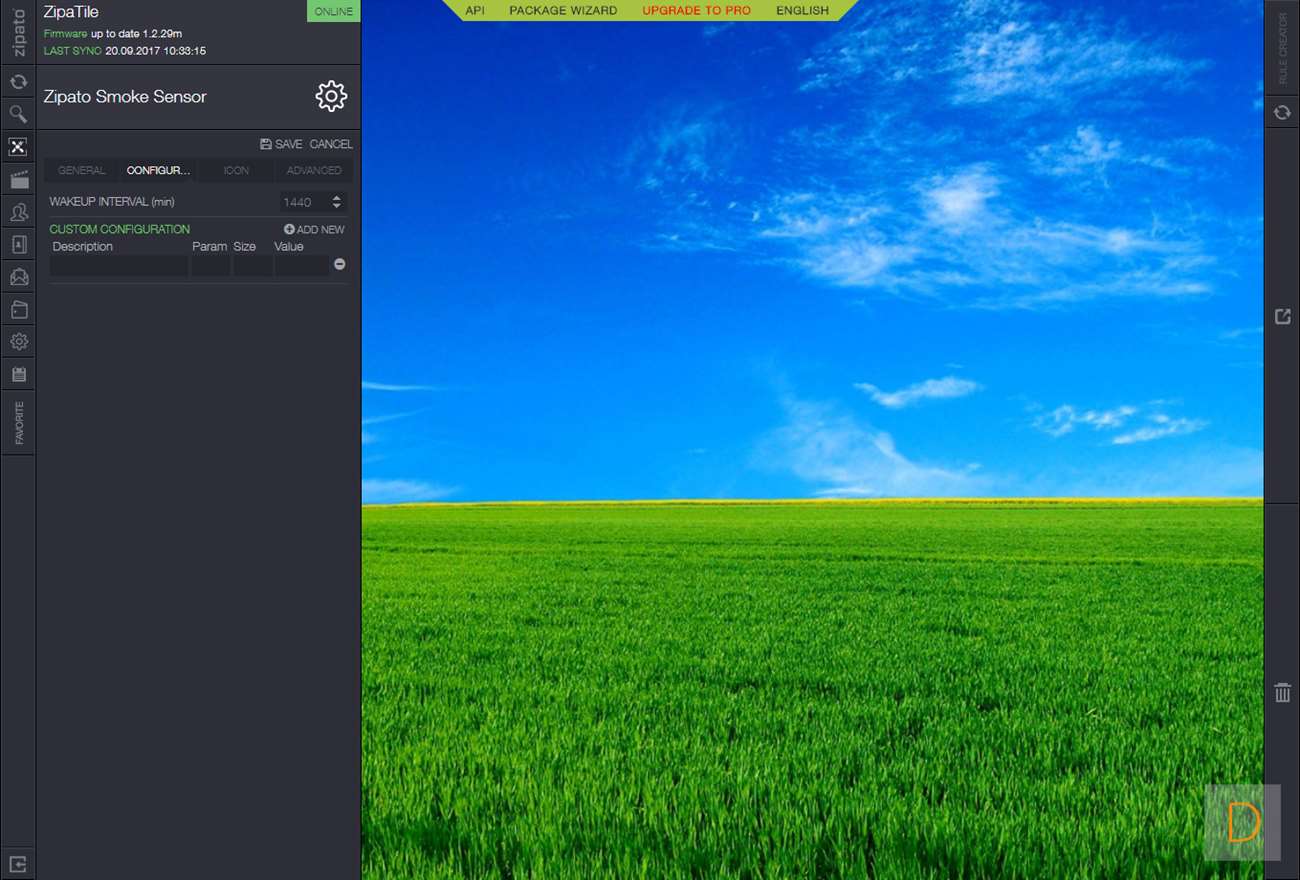
Task: Remove the custom configuration row with minus
Action: pyautogui.click(x=340, y=264)
